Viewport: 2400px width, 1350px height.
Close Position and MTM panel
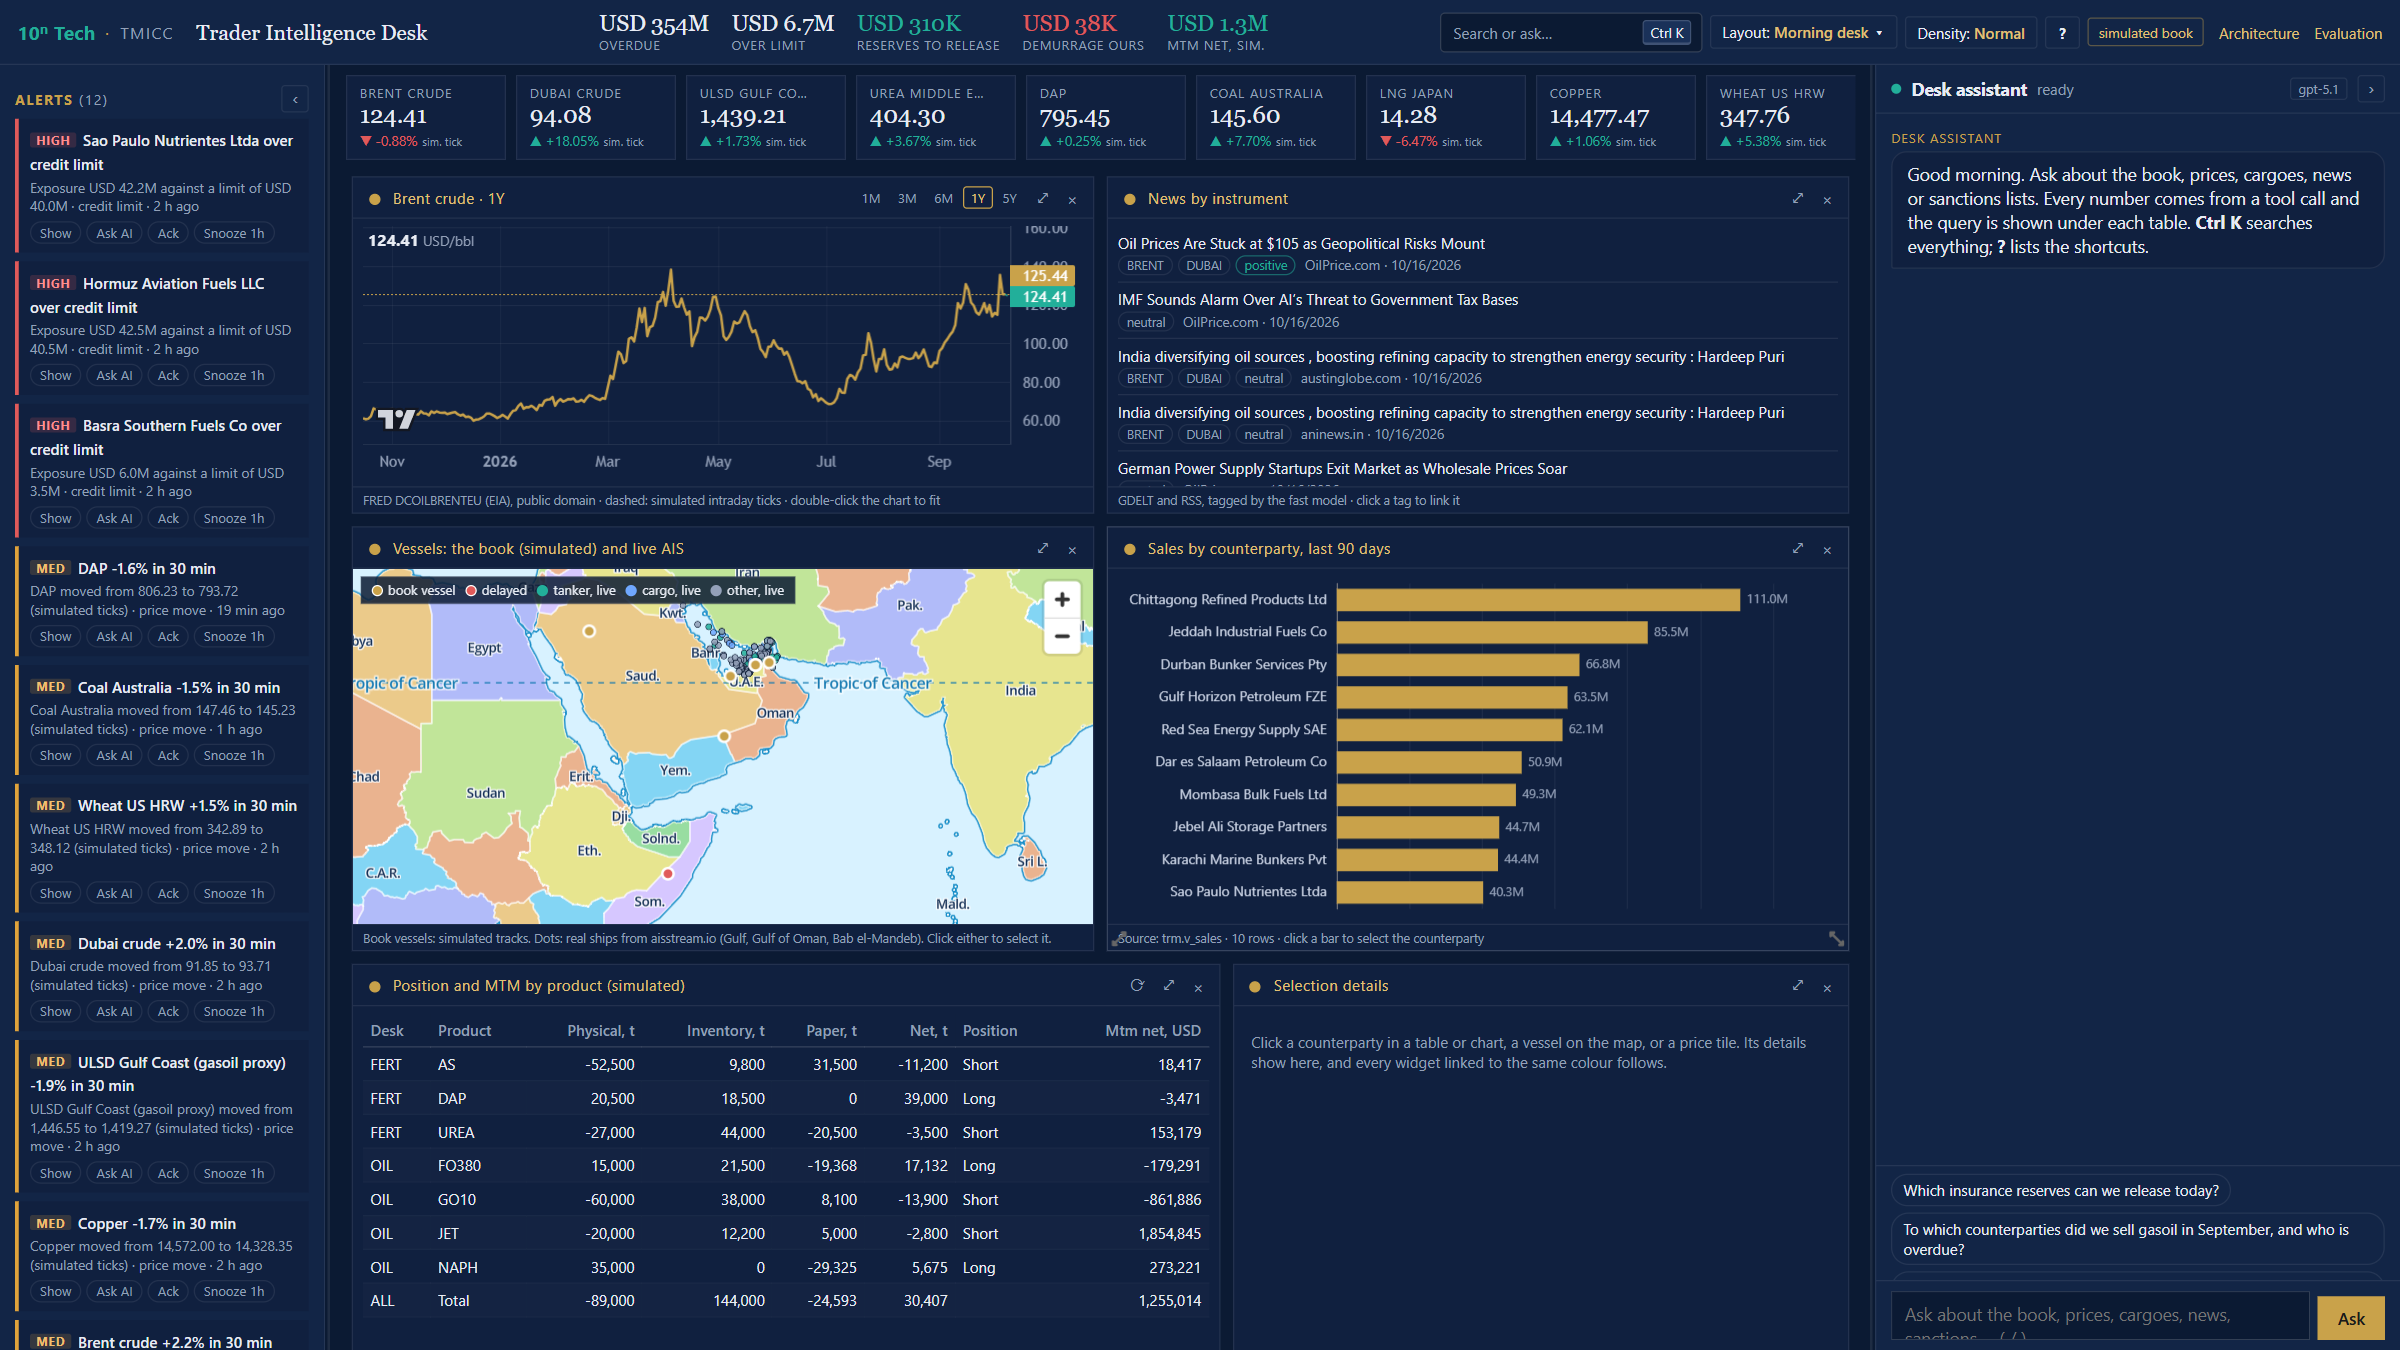pyautogui.click(x=1198, y=987)
